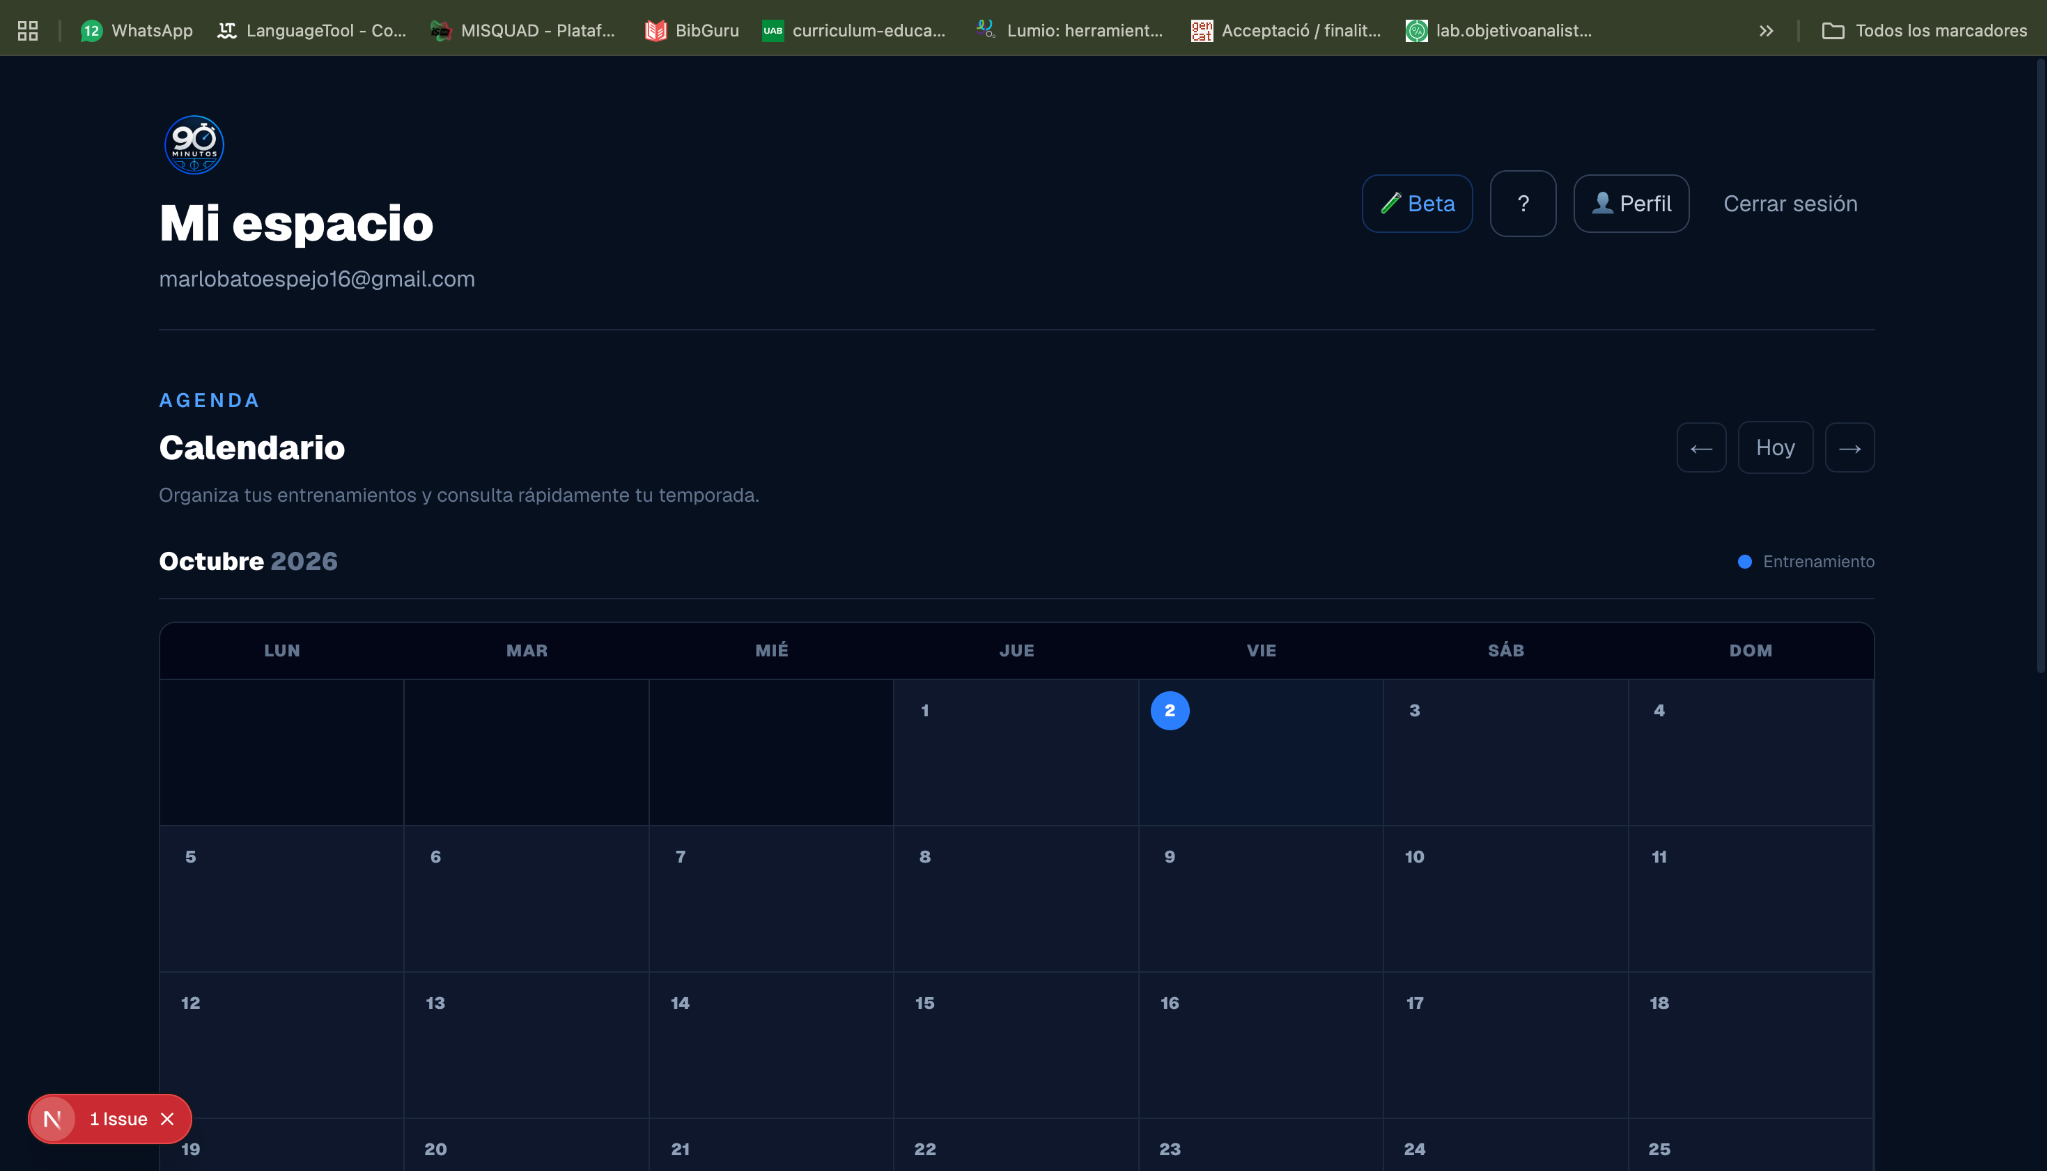Click the Octubre 2026 month title
The image size is (2047, 1171).
tap(248, 561)
